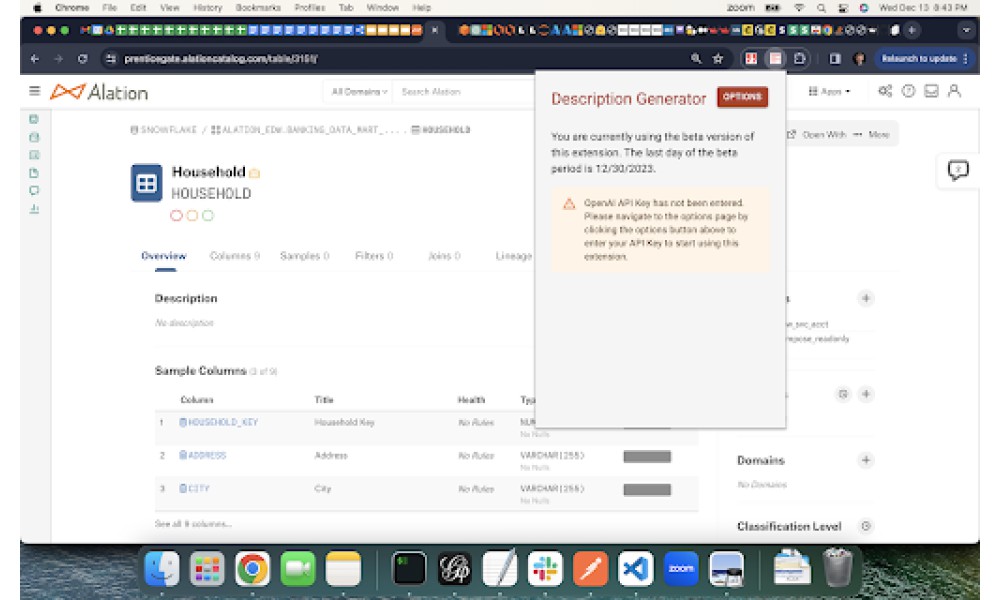1000x600 pixels.
Task: Open the Alation hamburger navigation menu
Action: [34, 91]
